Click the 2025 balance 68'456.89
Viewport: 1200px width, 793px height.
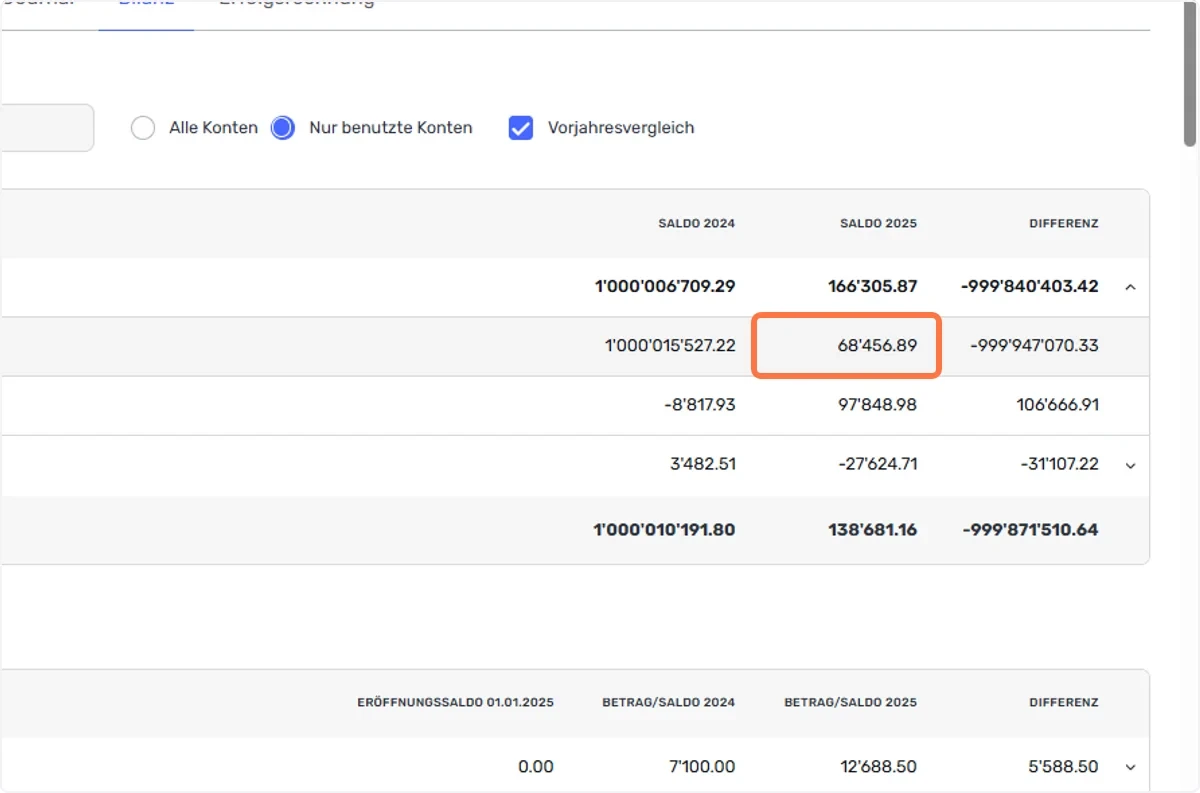pyautogui.click(x=877, y=346)
